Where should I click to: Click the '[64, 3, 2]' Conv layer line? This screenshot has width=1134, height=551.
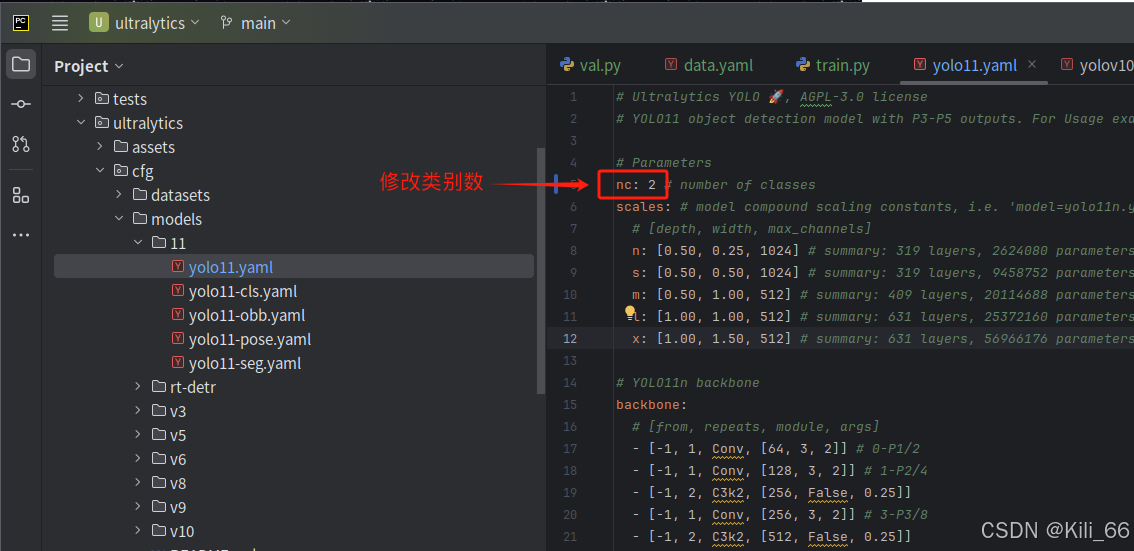[x=777, y=449]
